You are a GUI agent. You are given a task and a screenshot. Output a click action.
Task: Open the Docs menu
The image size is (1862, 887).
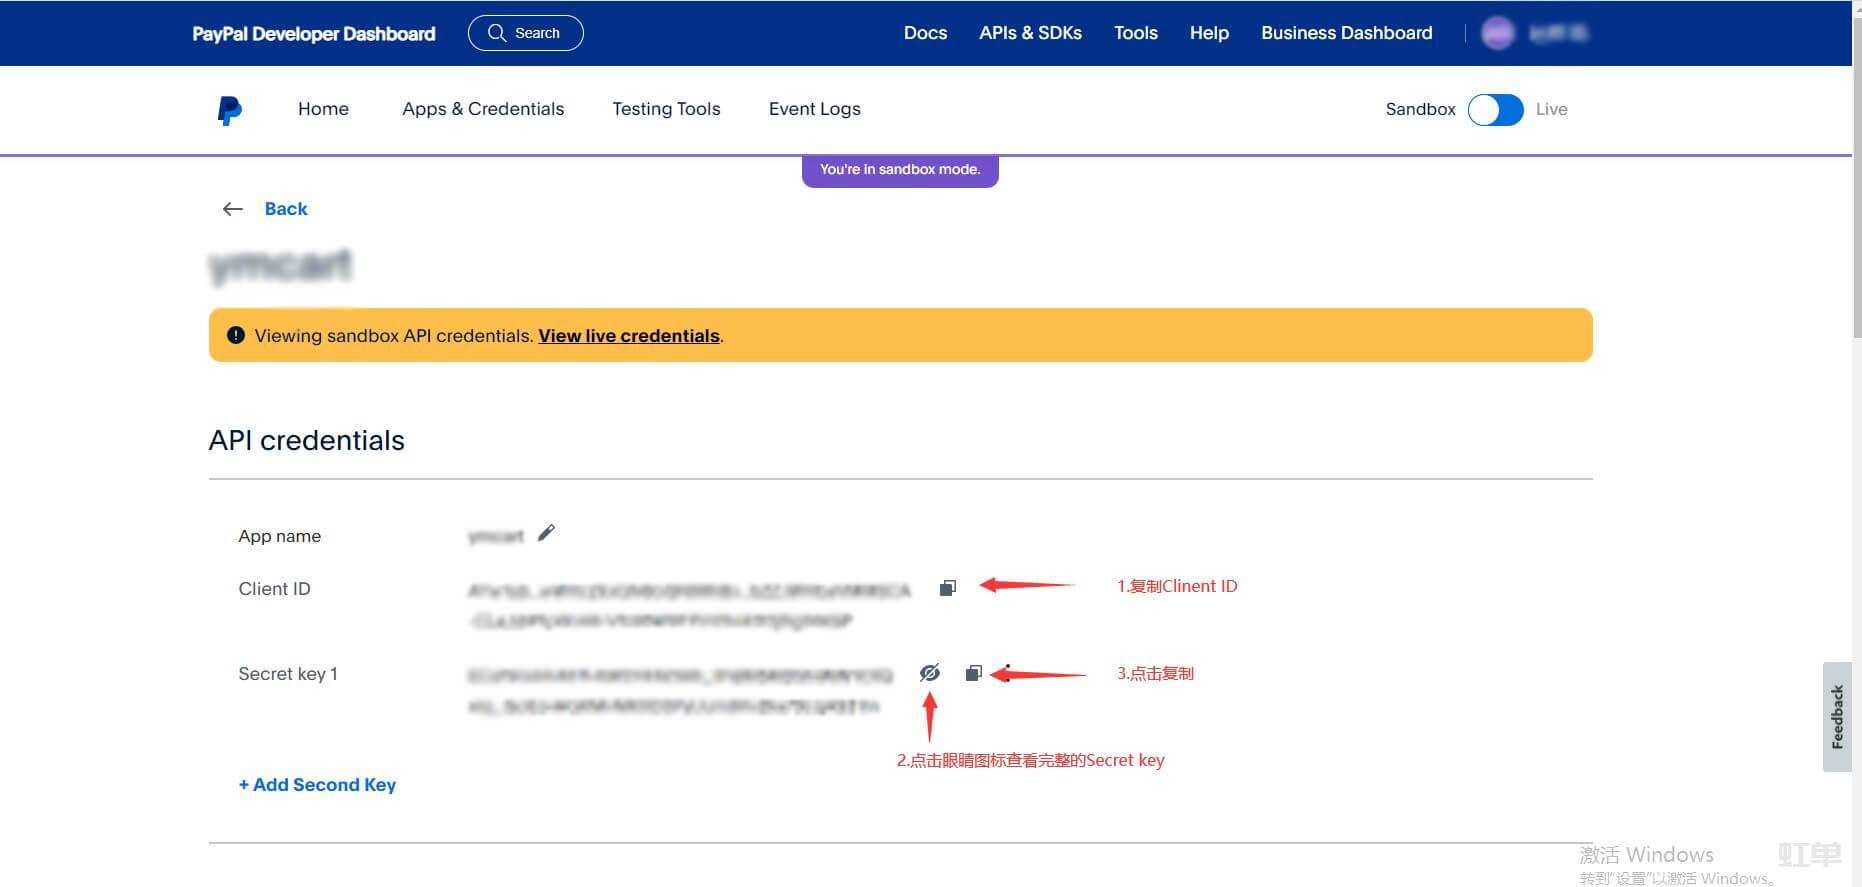pyautogui.click(x=925, y=33)
